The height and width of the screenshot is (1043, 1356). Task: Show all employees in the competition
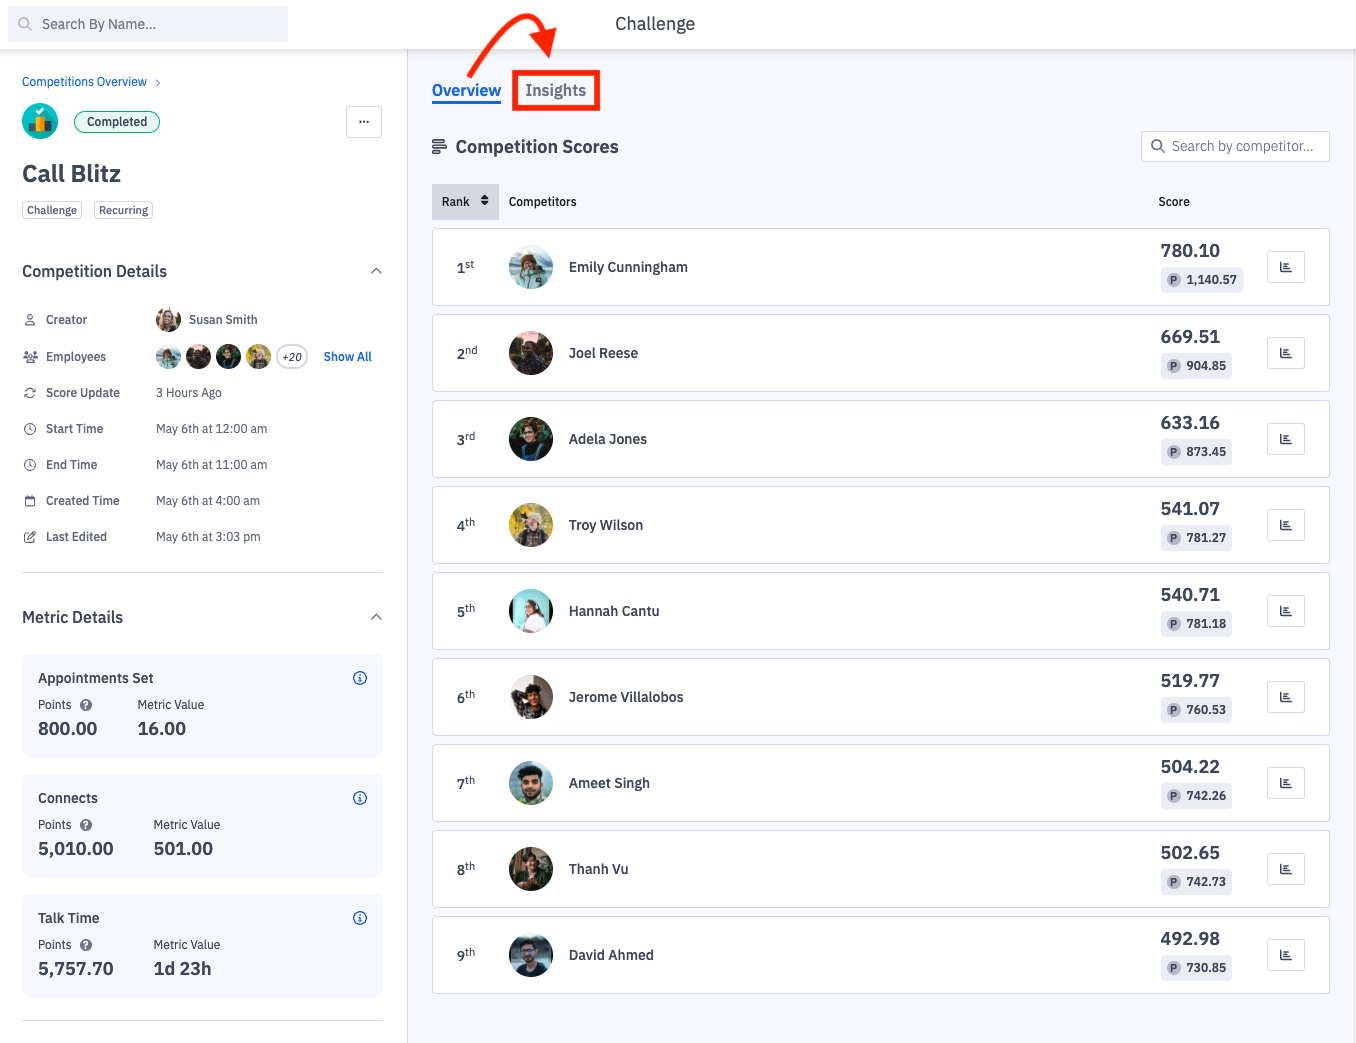(x=347, y=357)
